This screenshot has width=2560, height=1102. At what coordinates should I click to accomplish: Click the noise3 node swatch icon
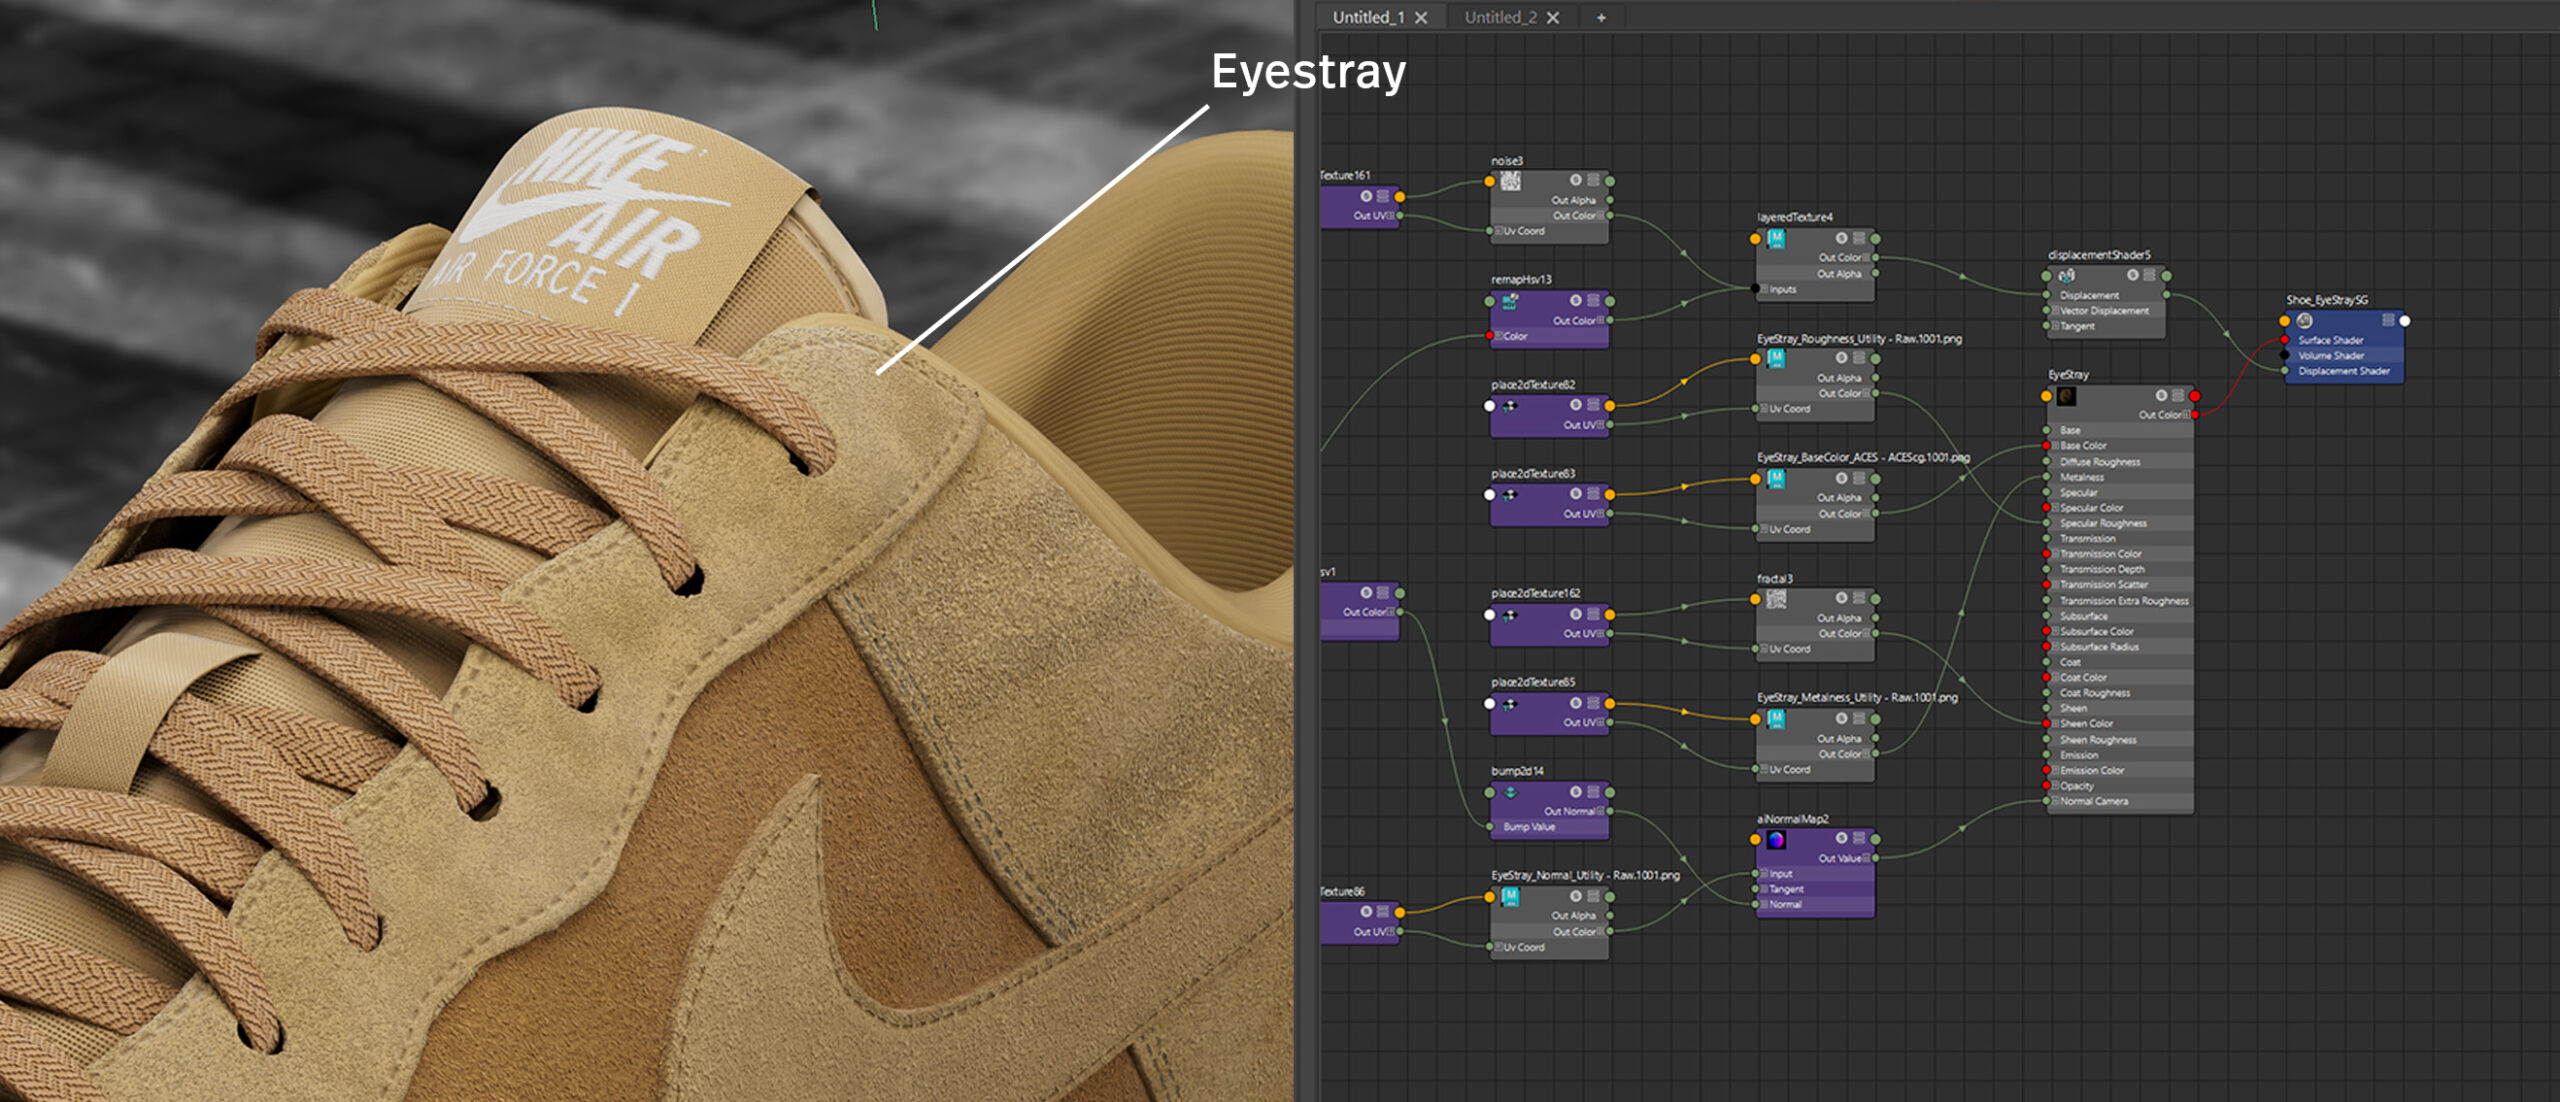pos(1511,181)
